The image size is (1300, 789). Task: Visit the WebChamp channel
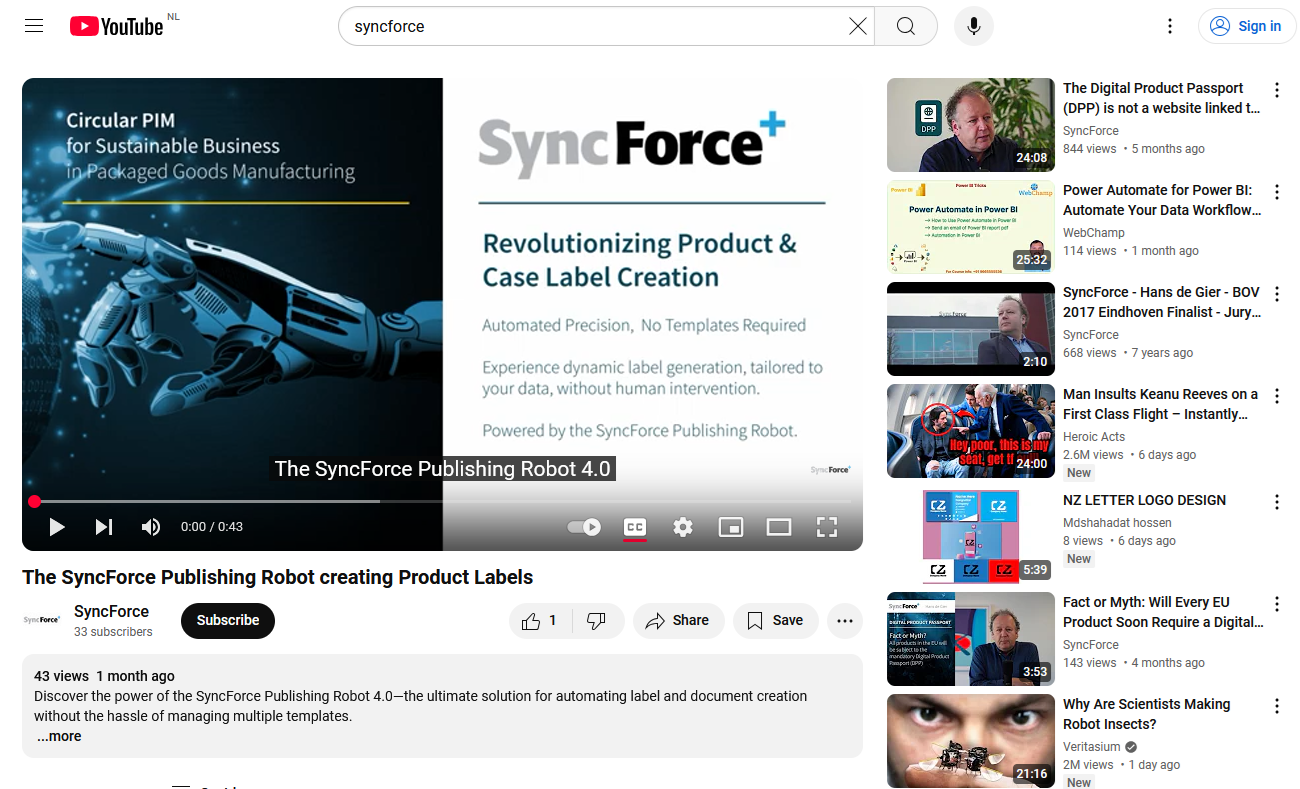(x=1094, y=233)
